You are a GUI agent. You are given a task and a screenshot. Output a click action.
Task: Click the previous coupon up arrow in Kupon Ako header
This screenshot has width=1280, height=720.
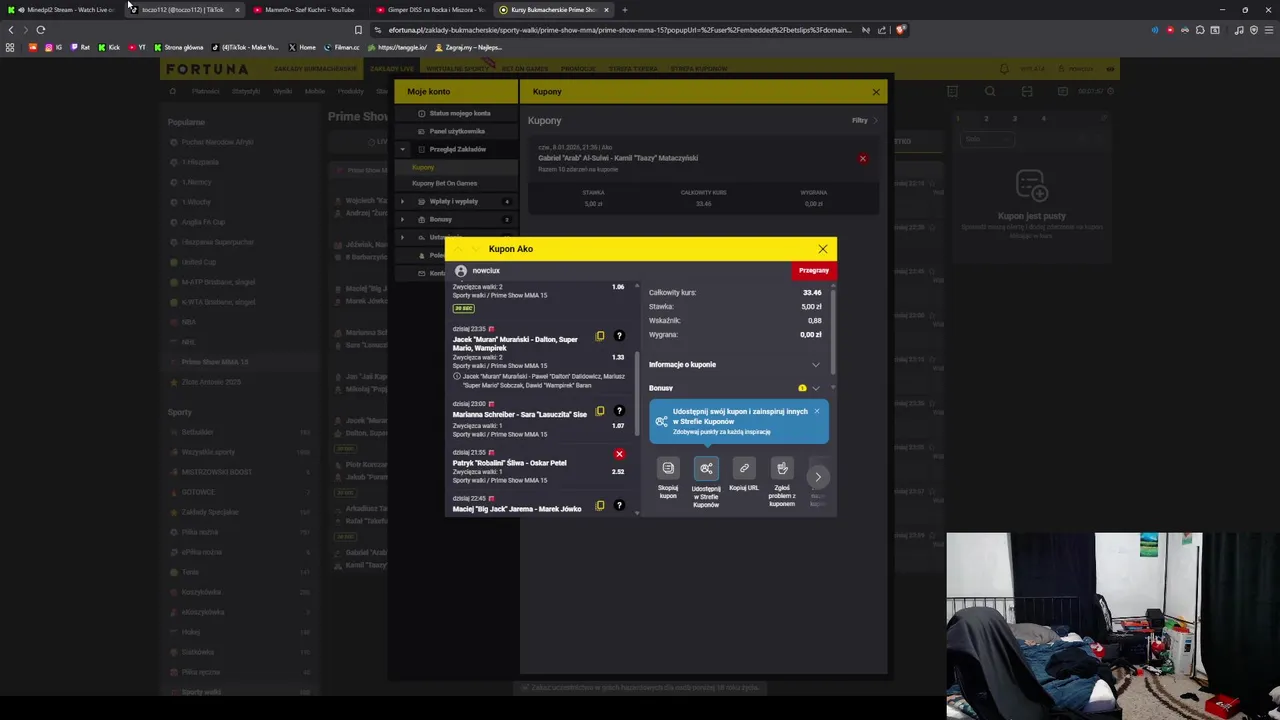(x=458, y=249)
